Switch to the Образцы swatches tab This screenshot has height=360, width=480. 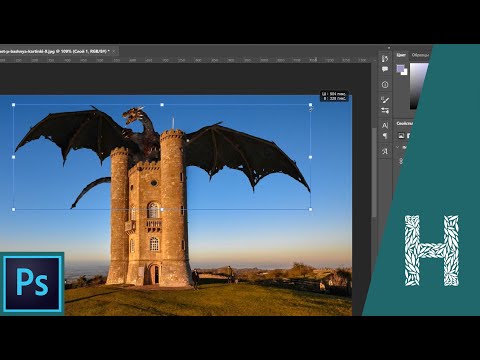(420, 55)
